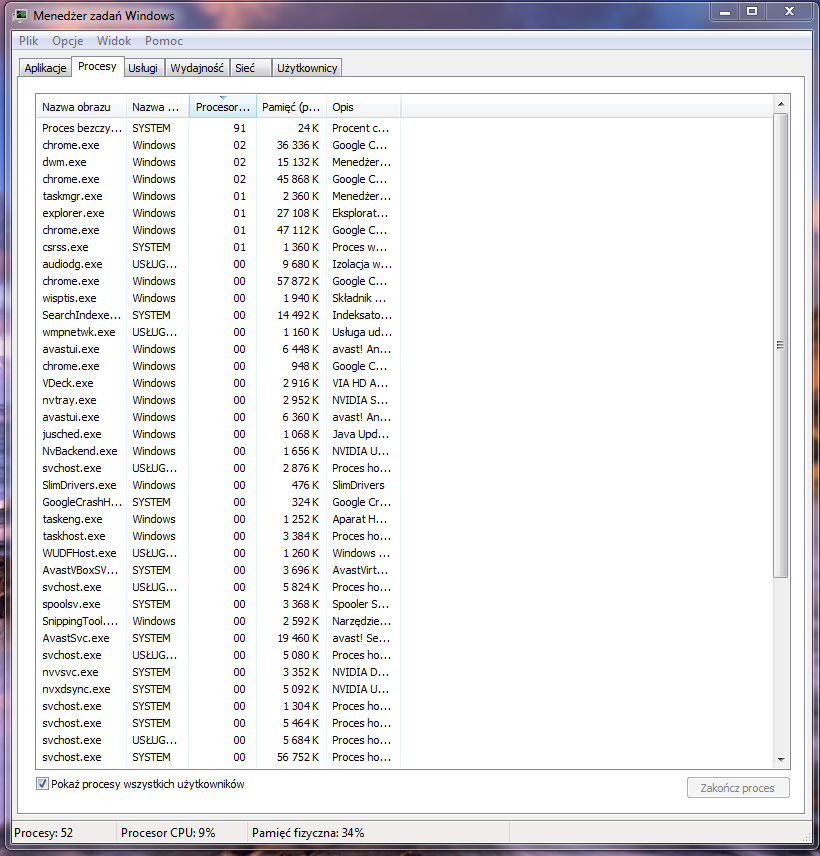Screen dimensions: 820x856
Task: Open the Widok menu
Action: [114, 41]
